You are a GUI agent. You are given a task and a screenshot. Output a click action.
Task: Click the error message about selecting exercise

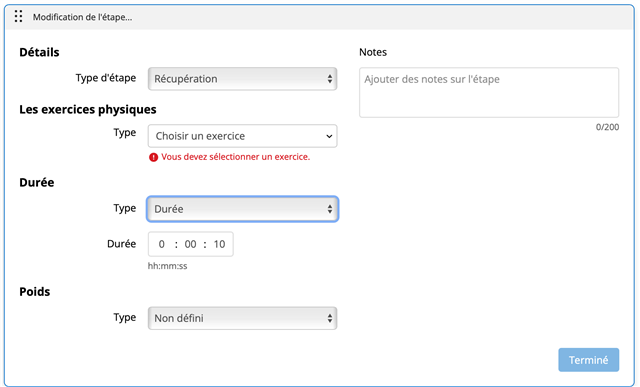click(x=236, y=157)
